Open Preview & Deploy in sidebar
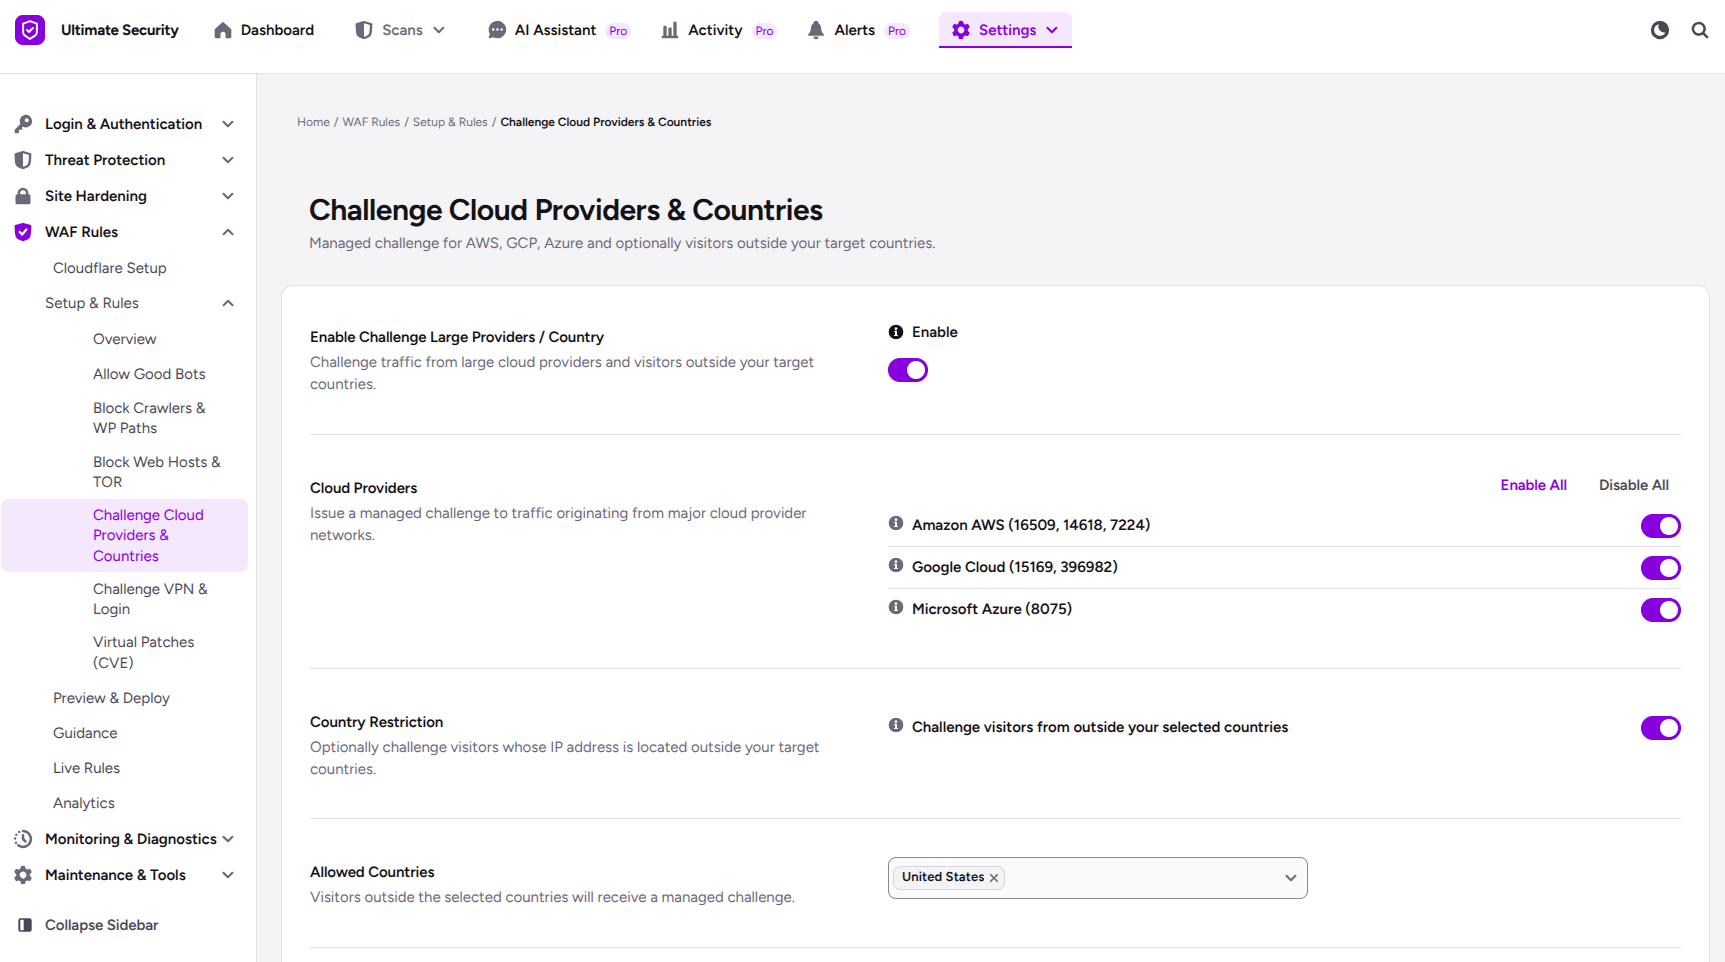 pos(111,698)
